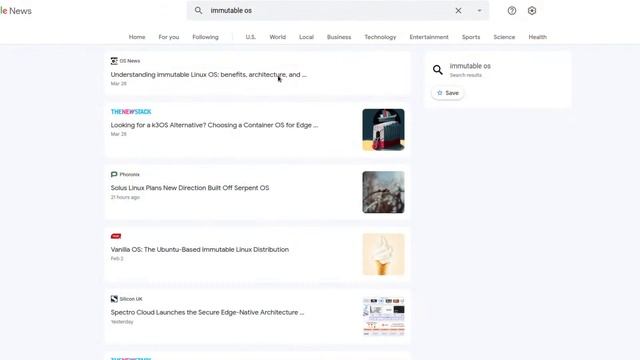640x360 pixels.
Task: Go to the Home tab
Action: point(137,37)
